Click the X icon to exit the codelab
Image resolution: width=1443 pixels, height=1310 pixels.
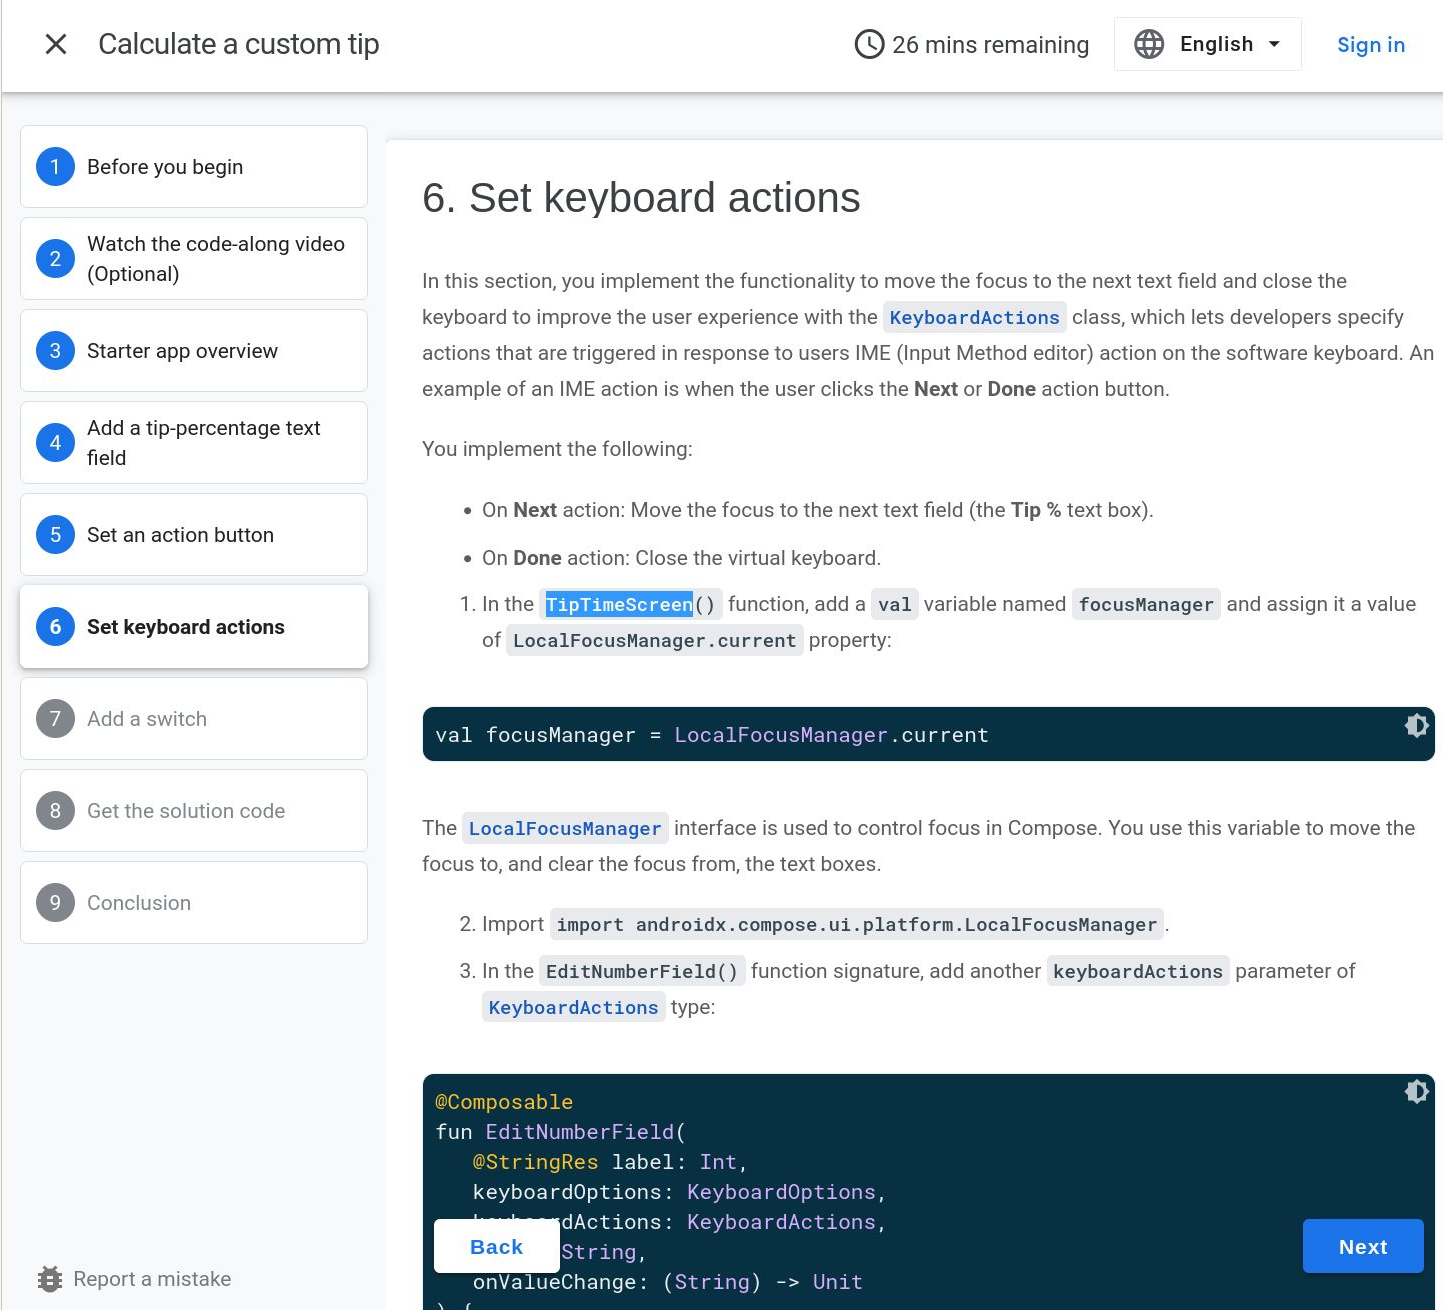56,44
